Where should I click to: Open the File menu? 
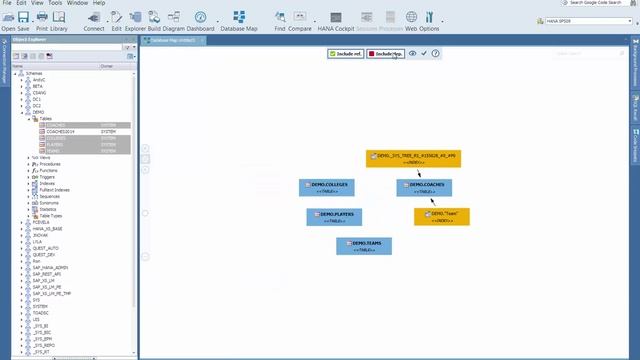(7, 3)
